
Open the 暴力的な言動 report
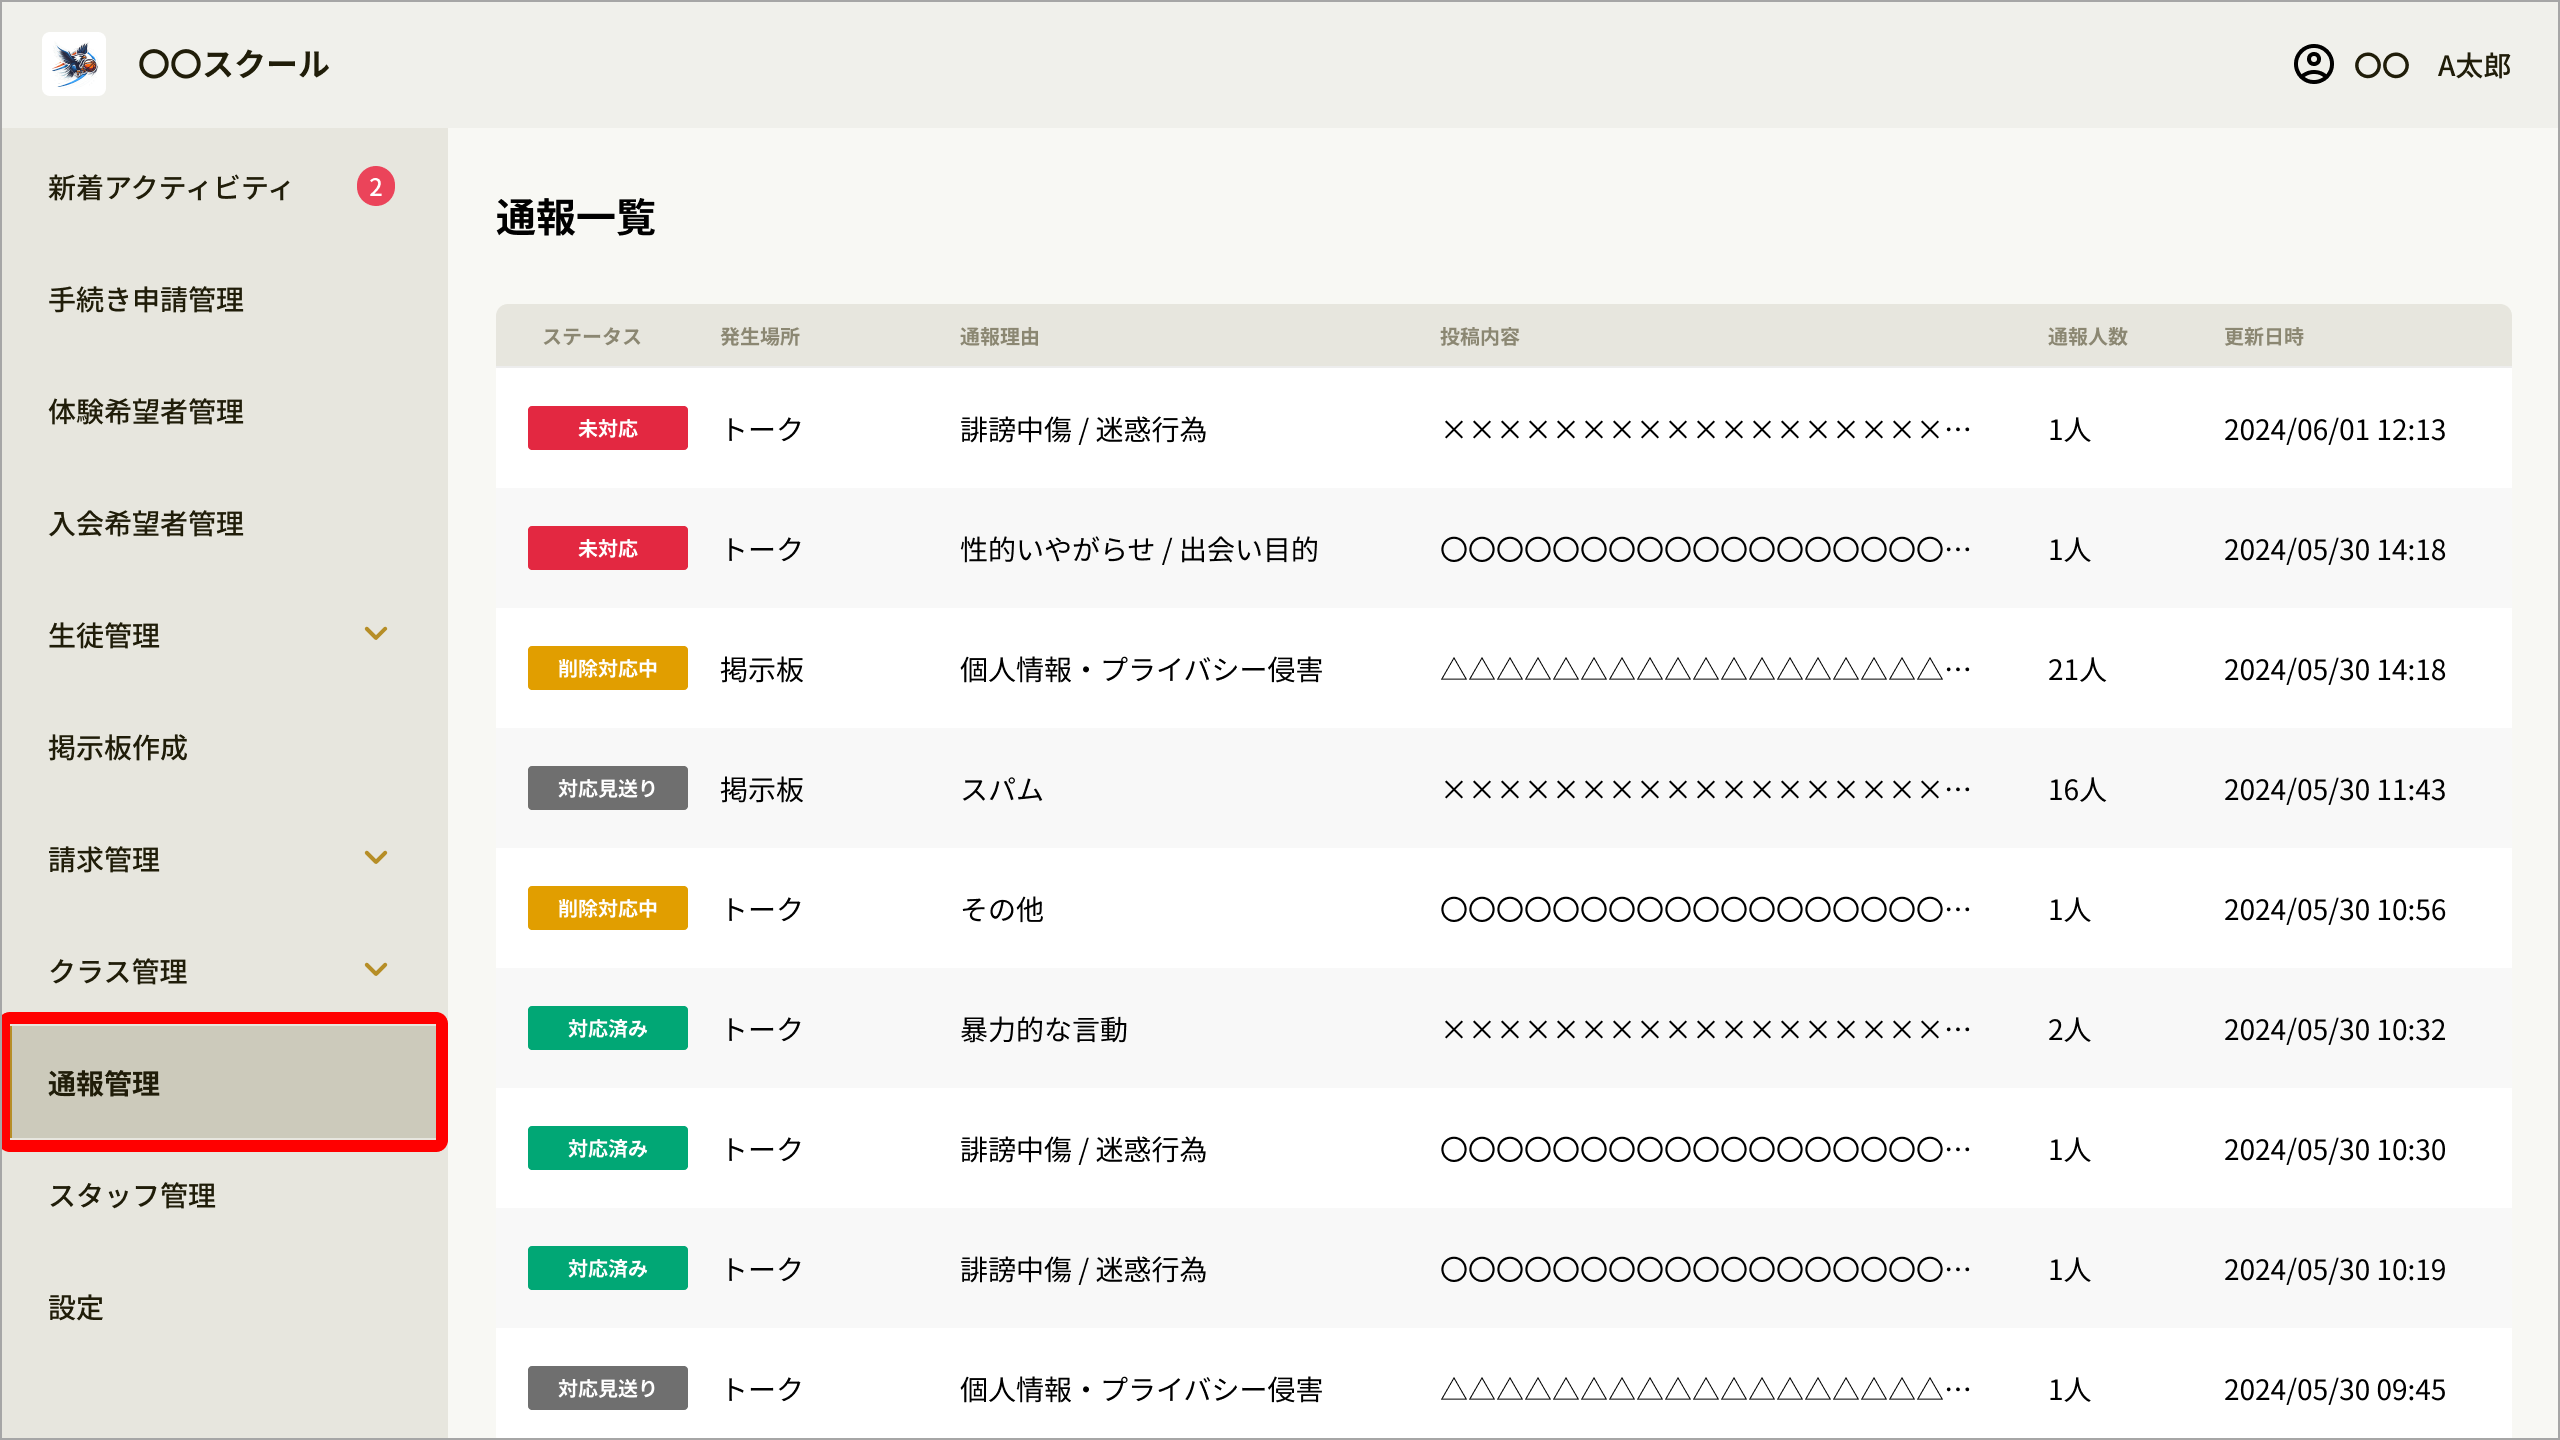click(x=1044, y=1030)
